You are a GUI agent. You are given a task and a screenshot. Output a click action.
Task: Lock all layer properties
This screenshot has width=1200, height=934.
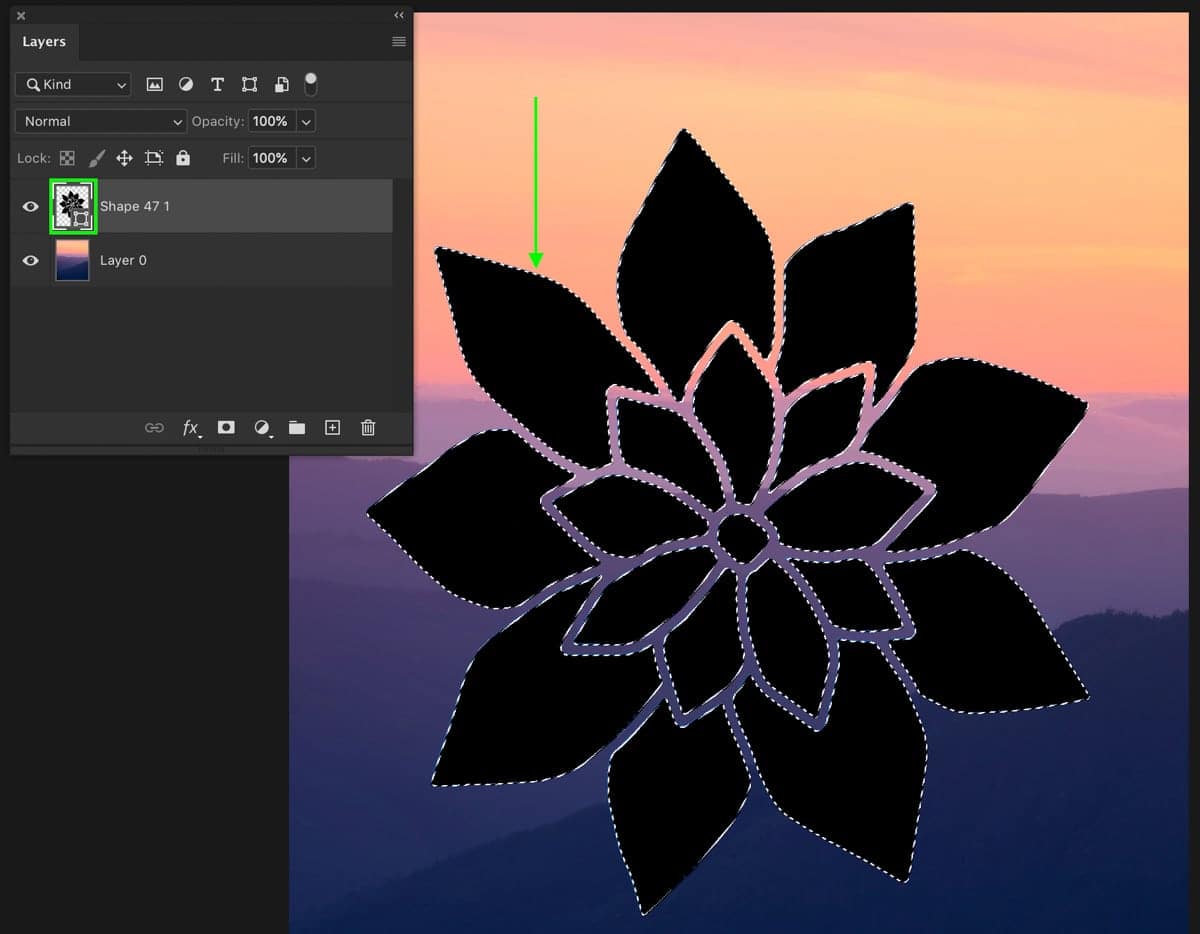[x=183, y=158]
